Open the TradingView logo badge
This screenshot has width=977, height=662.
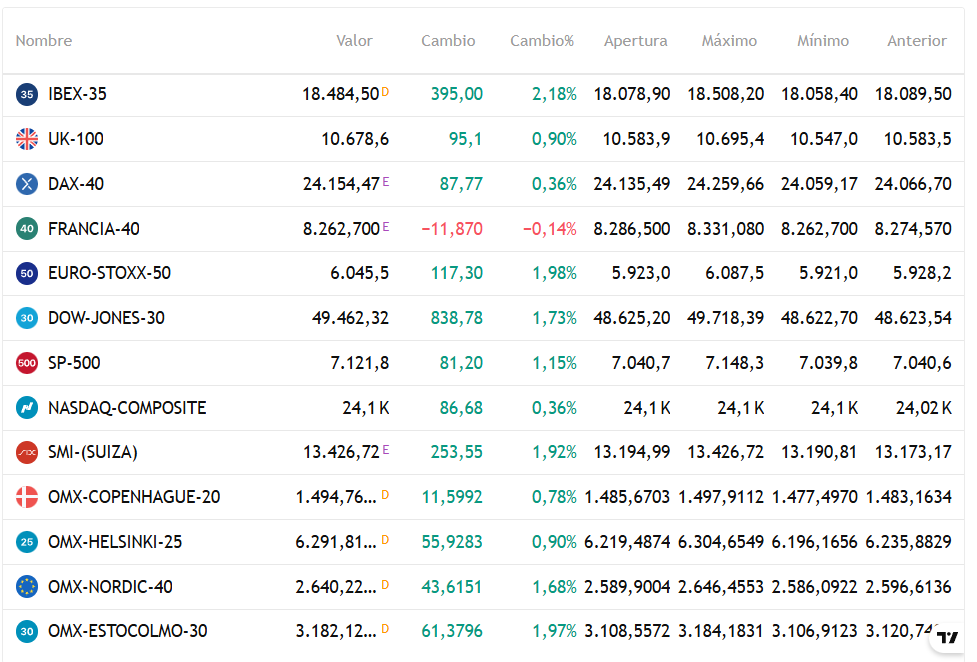click(947, 639)
